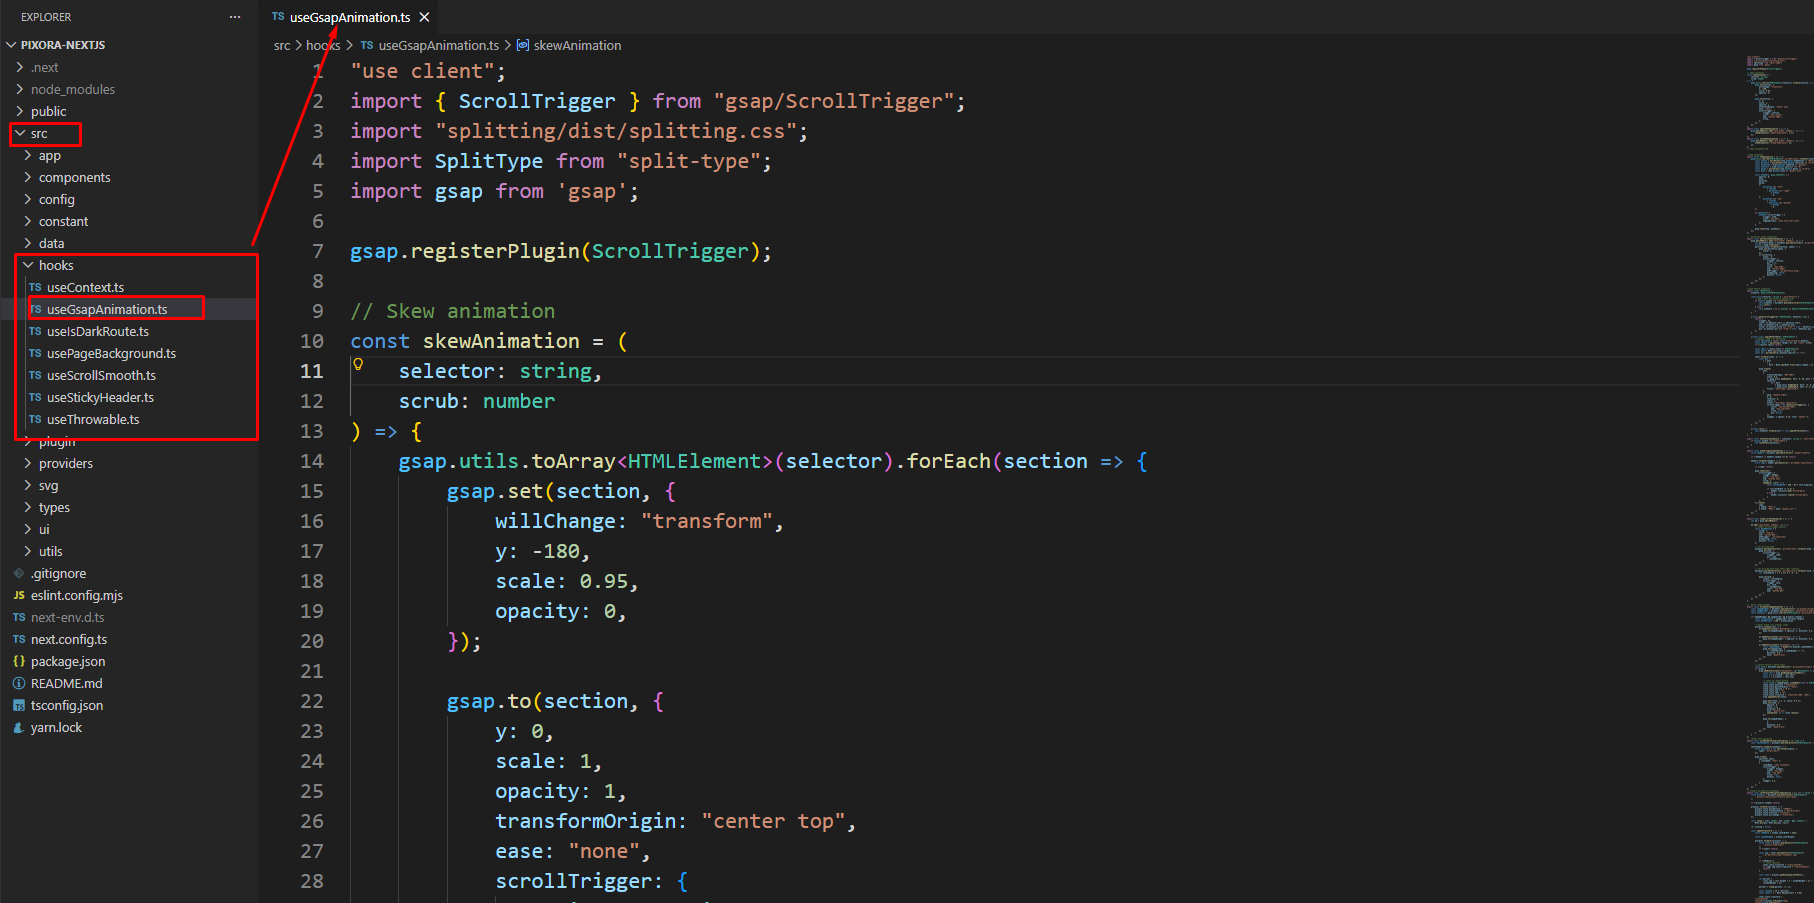The width and height of the screenshot is (1814, 903).
Task: Open useGsapAnimation.ts in the explorer
Action: click(x=107, y=309)
